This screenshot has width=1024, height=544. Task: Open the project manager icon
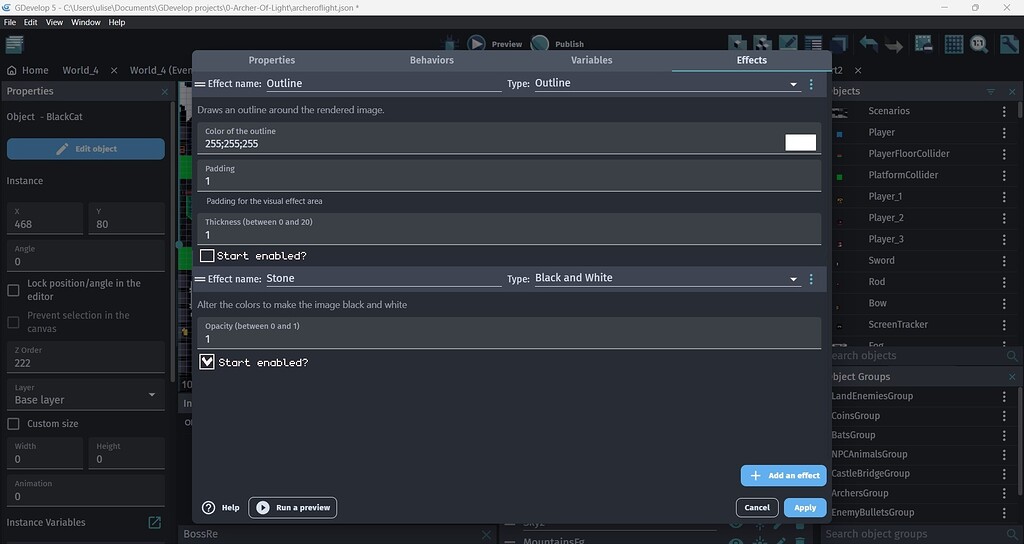click(14, 44)
